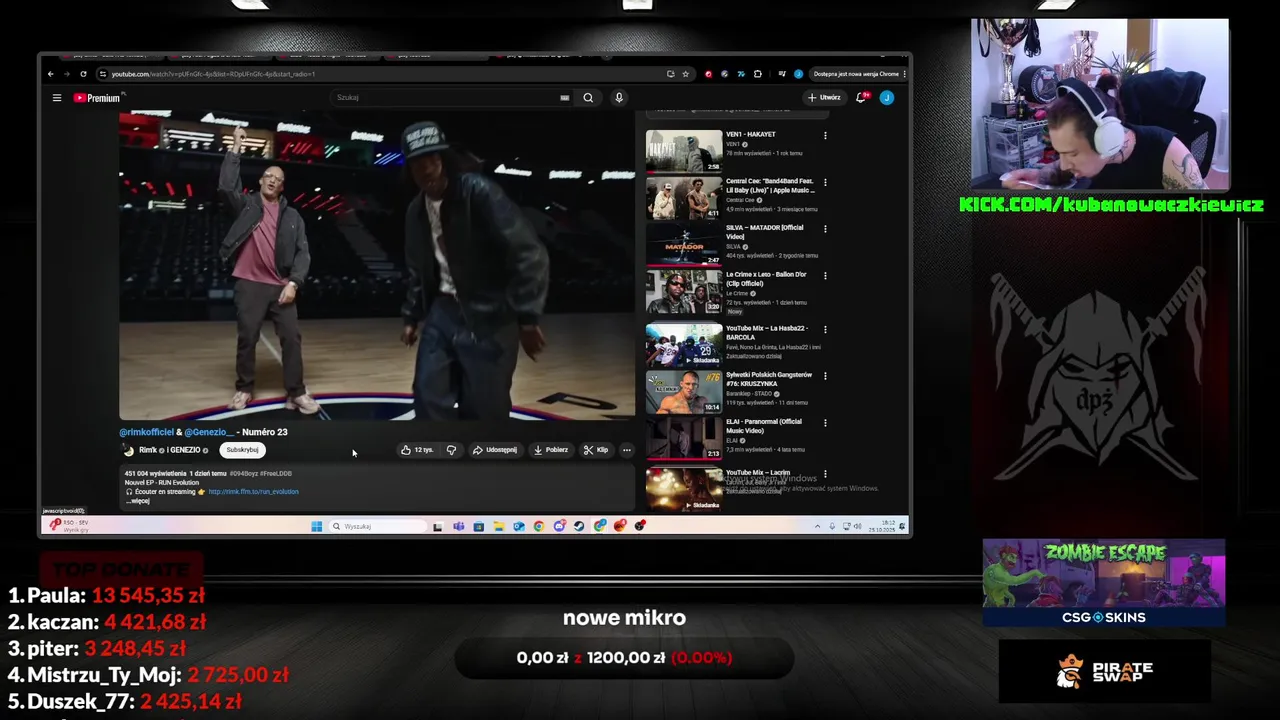Open File Explorer from the taskbar
The width and height of the screenshot is (1280, 720).
tap(498, 526)
